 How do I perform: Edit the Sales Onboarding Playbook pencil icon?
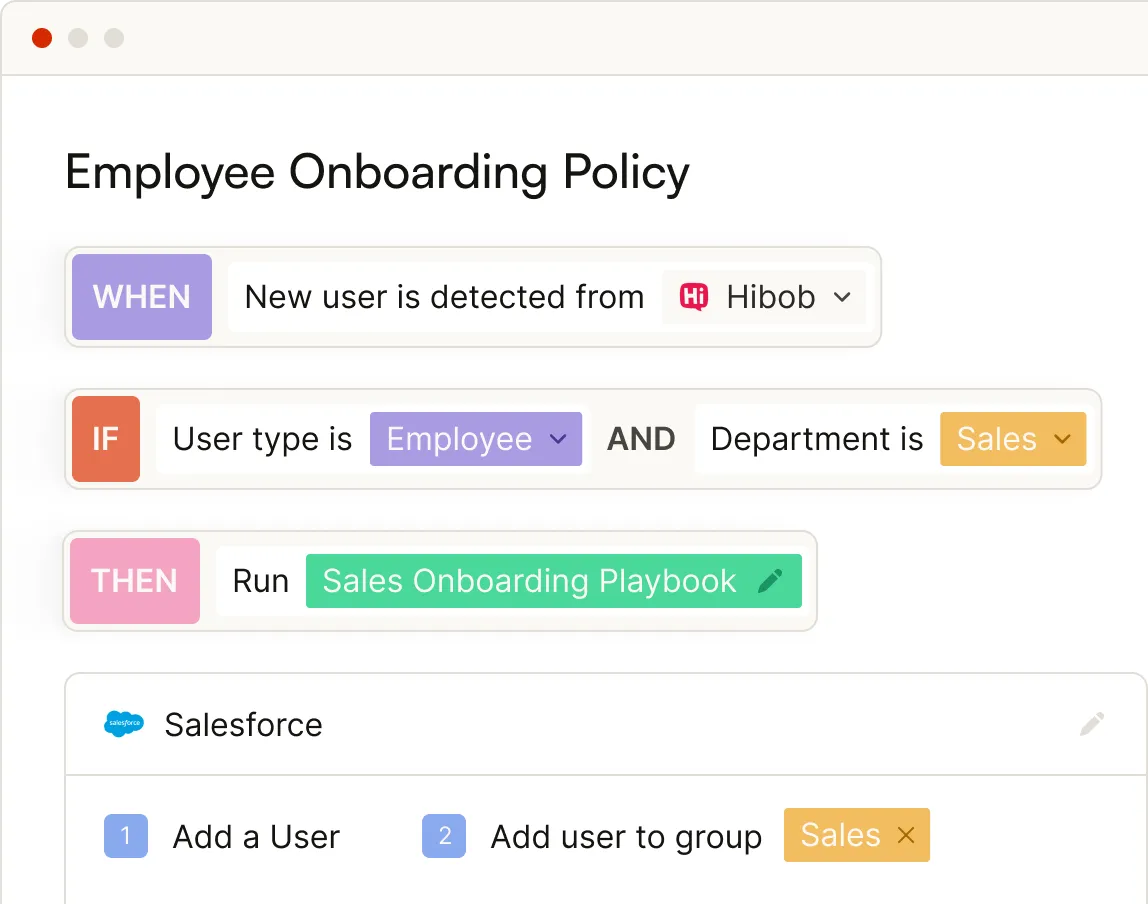click(770, 581)
